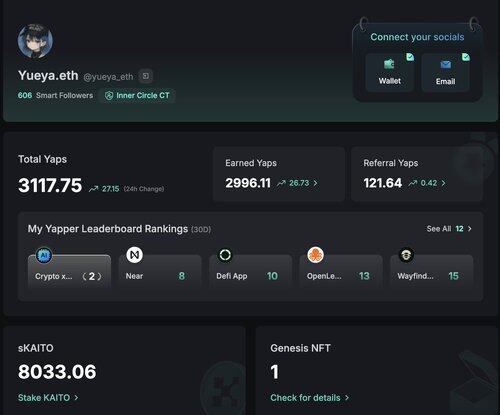The image size is (500, 415).
Task: Click the @yueya_eth handle
Action: click(x=108, y=77)
